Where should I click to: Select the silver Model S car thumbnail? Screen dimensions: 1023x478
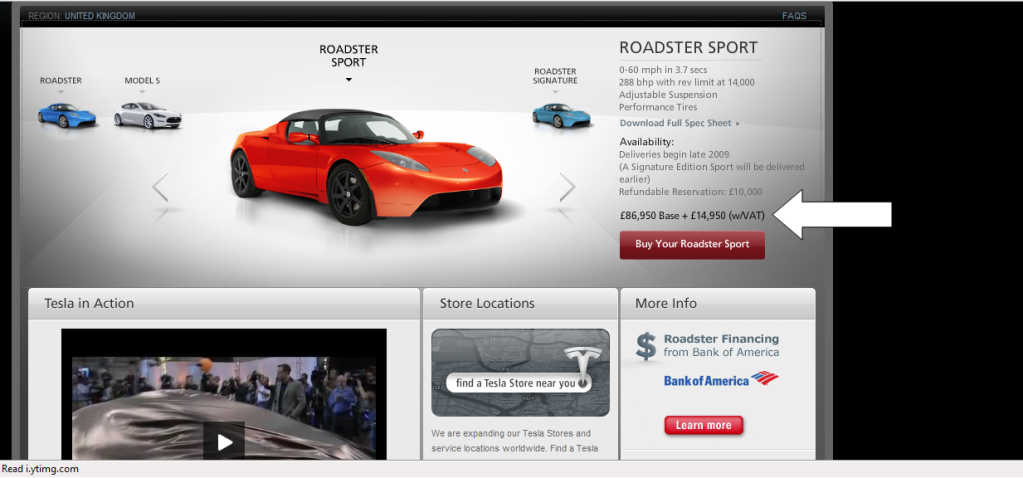(x=147, y=115)
